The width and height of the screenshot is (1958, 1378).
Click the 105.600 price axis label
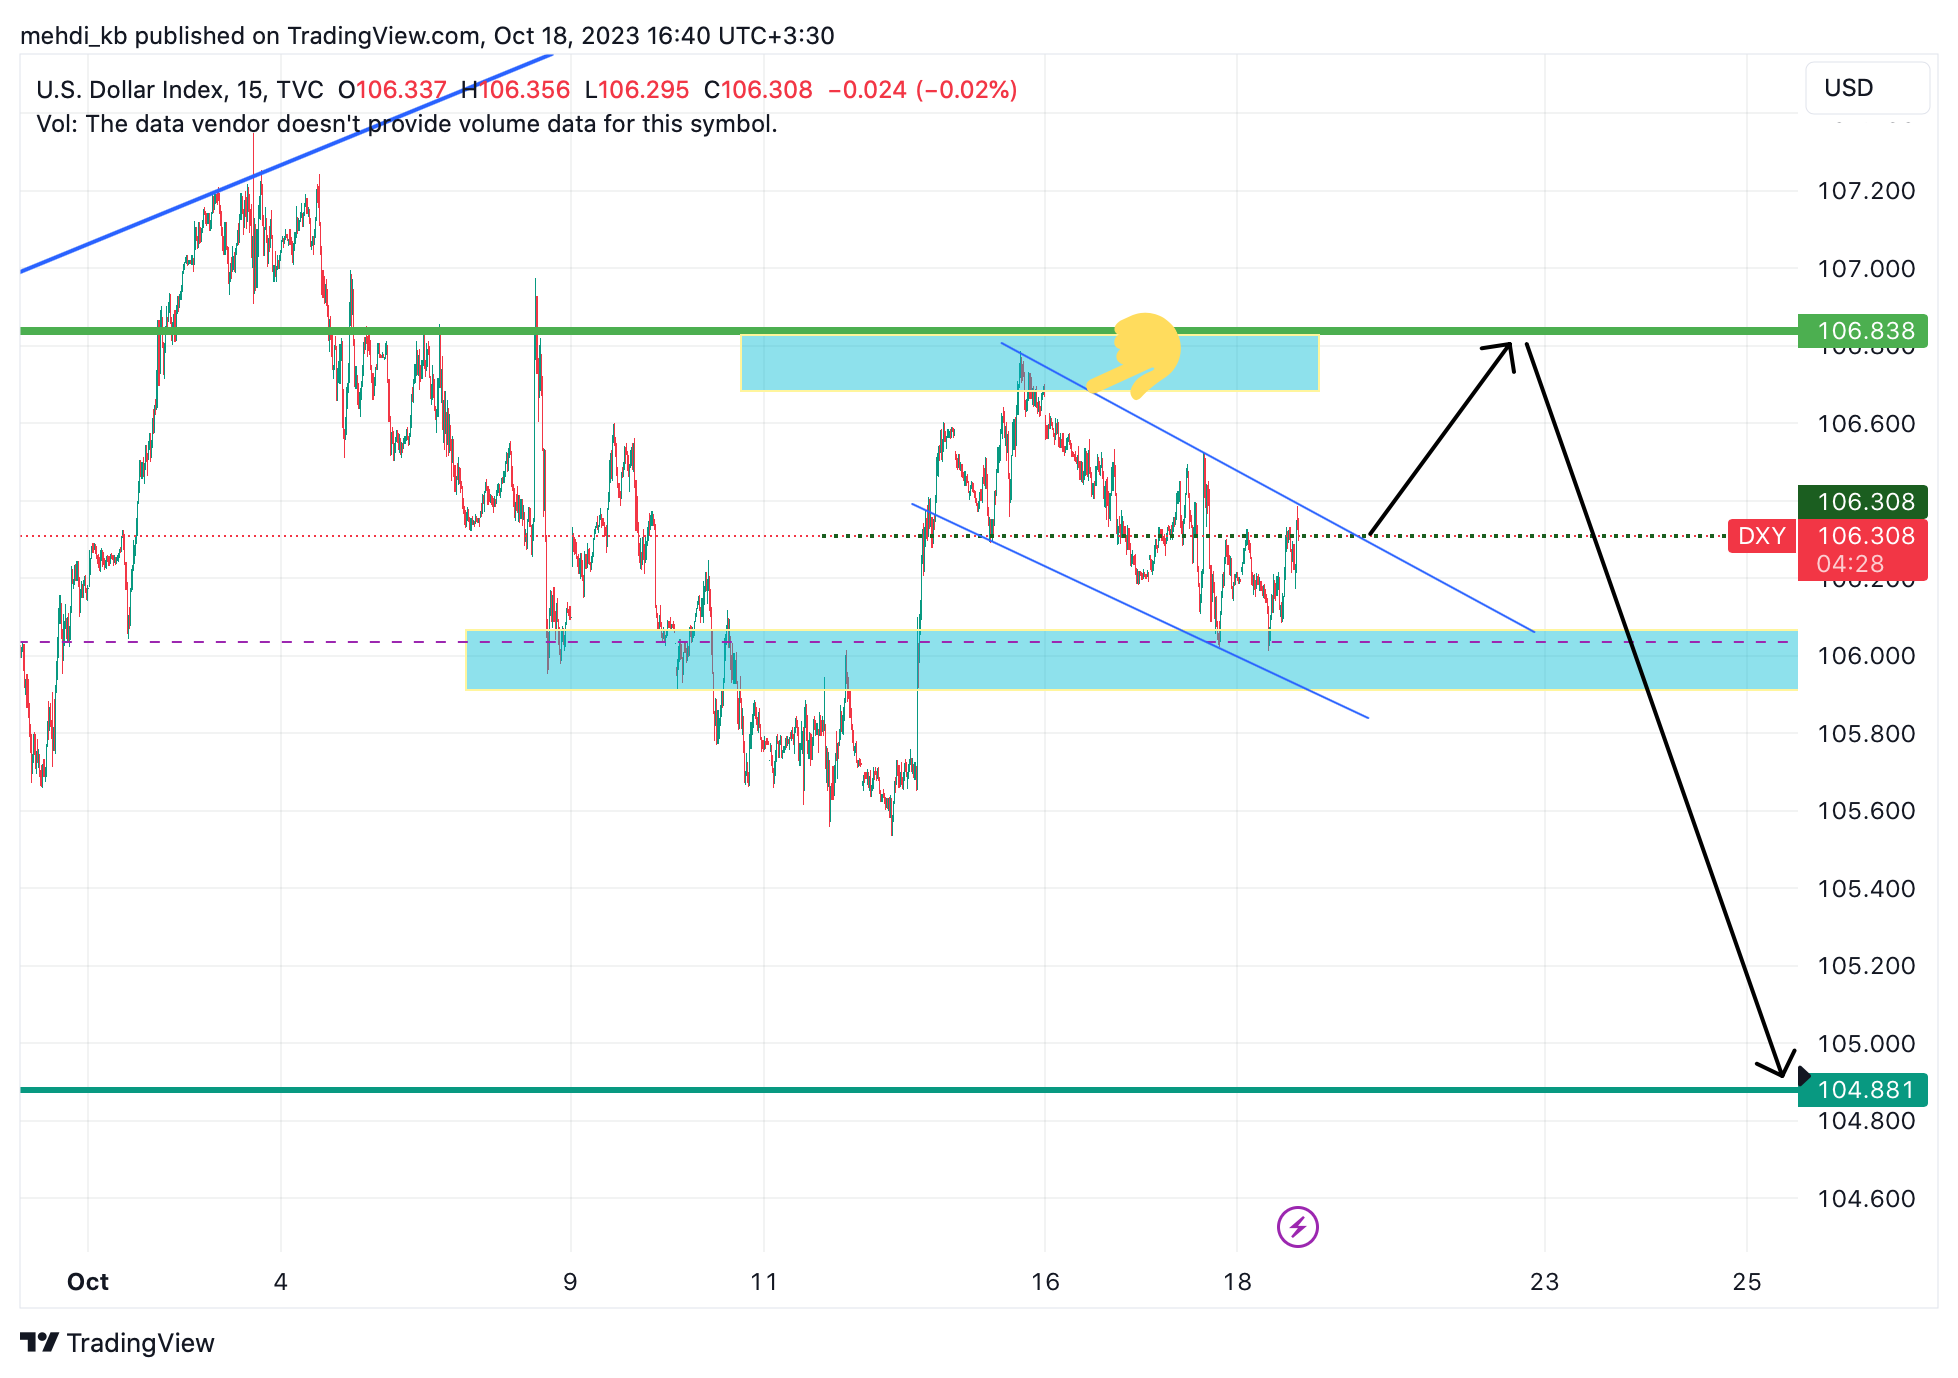pyautogui.click(x=1866, y=811)
